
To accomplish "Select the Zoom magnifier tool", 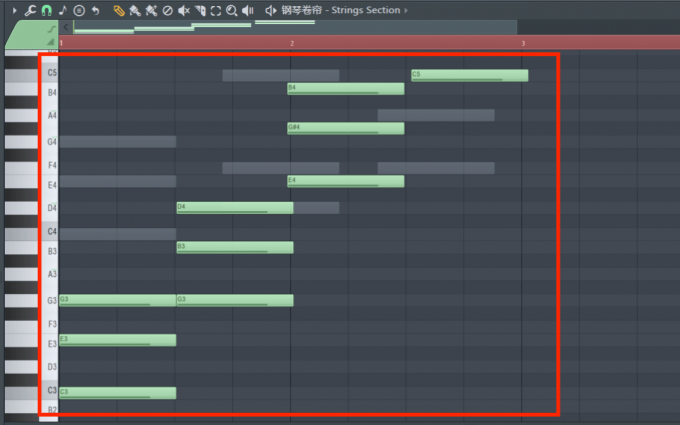I will tap(232, 10).
